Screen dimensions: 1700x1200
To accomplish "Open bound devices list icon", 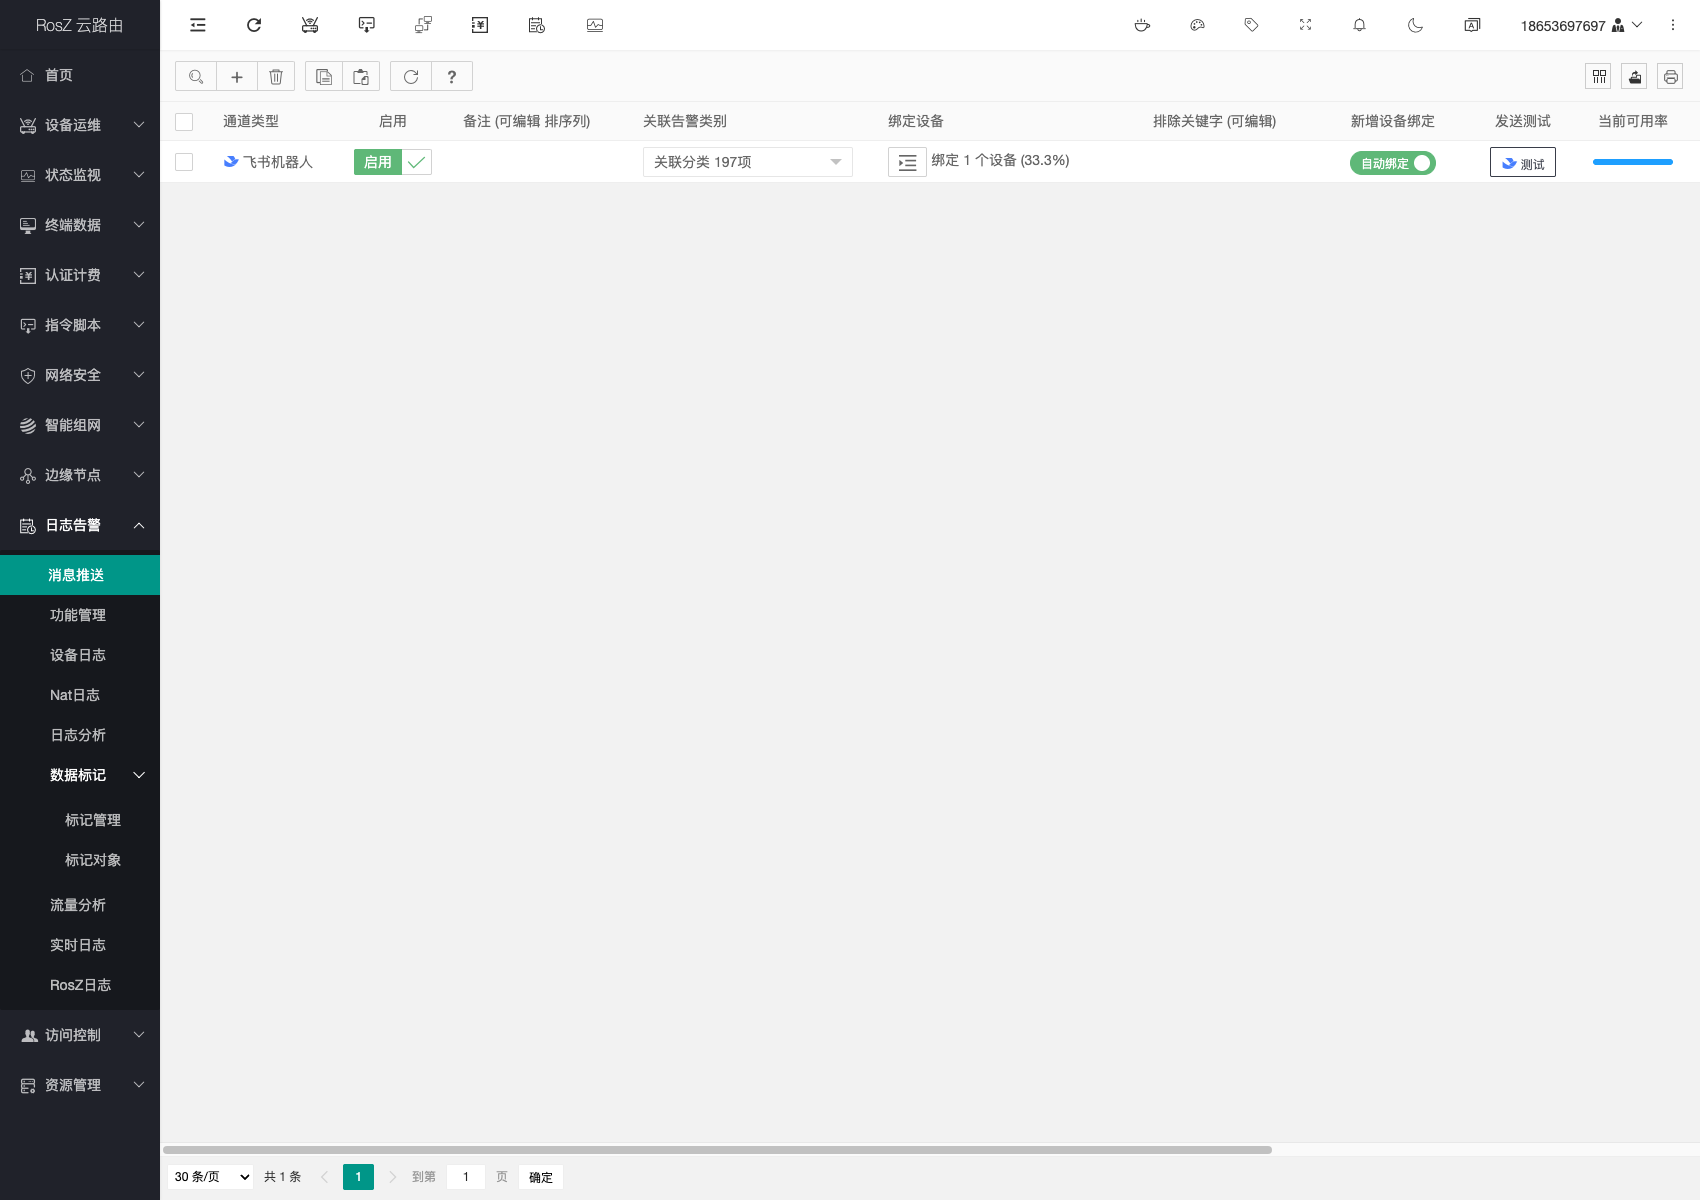I will pos(907,162).
